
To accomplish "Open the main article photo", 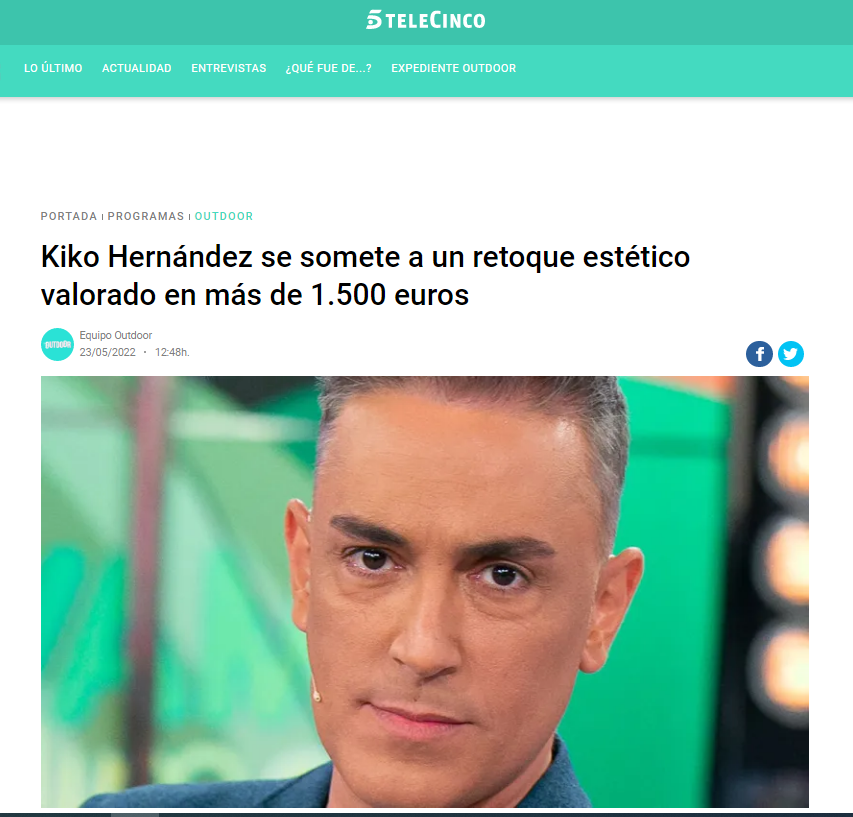I will (425, 592).
